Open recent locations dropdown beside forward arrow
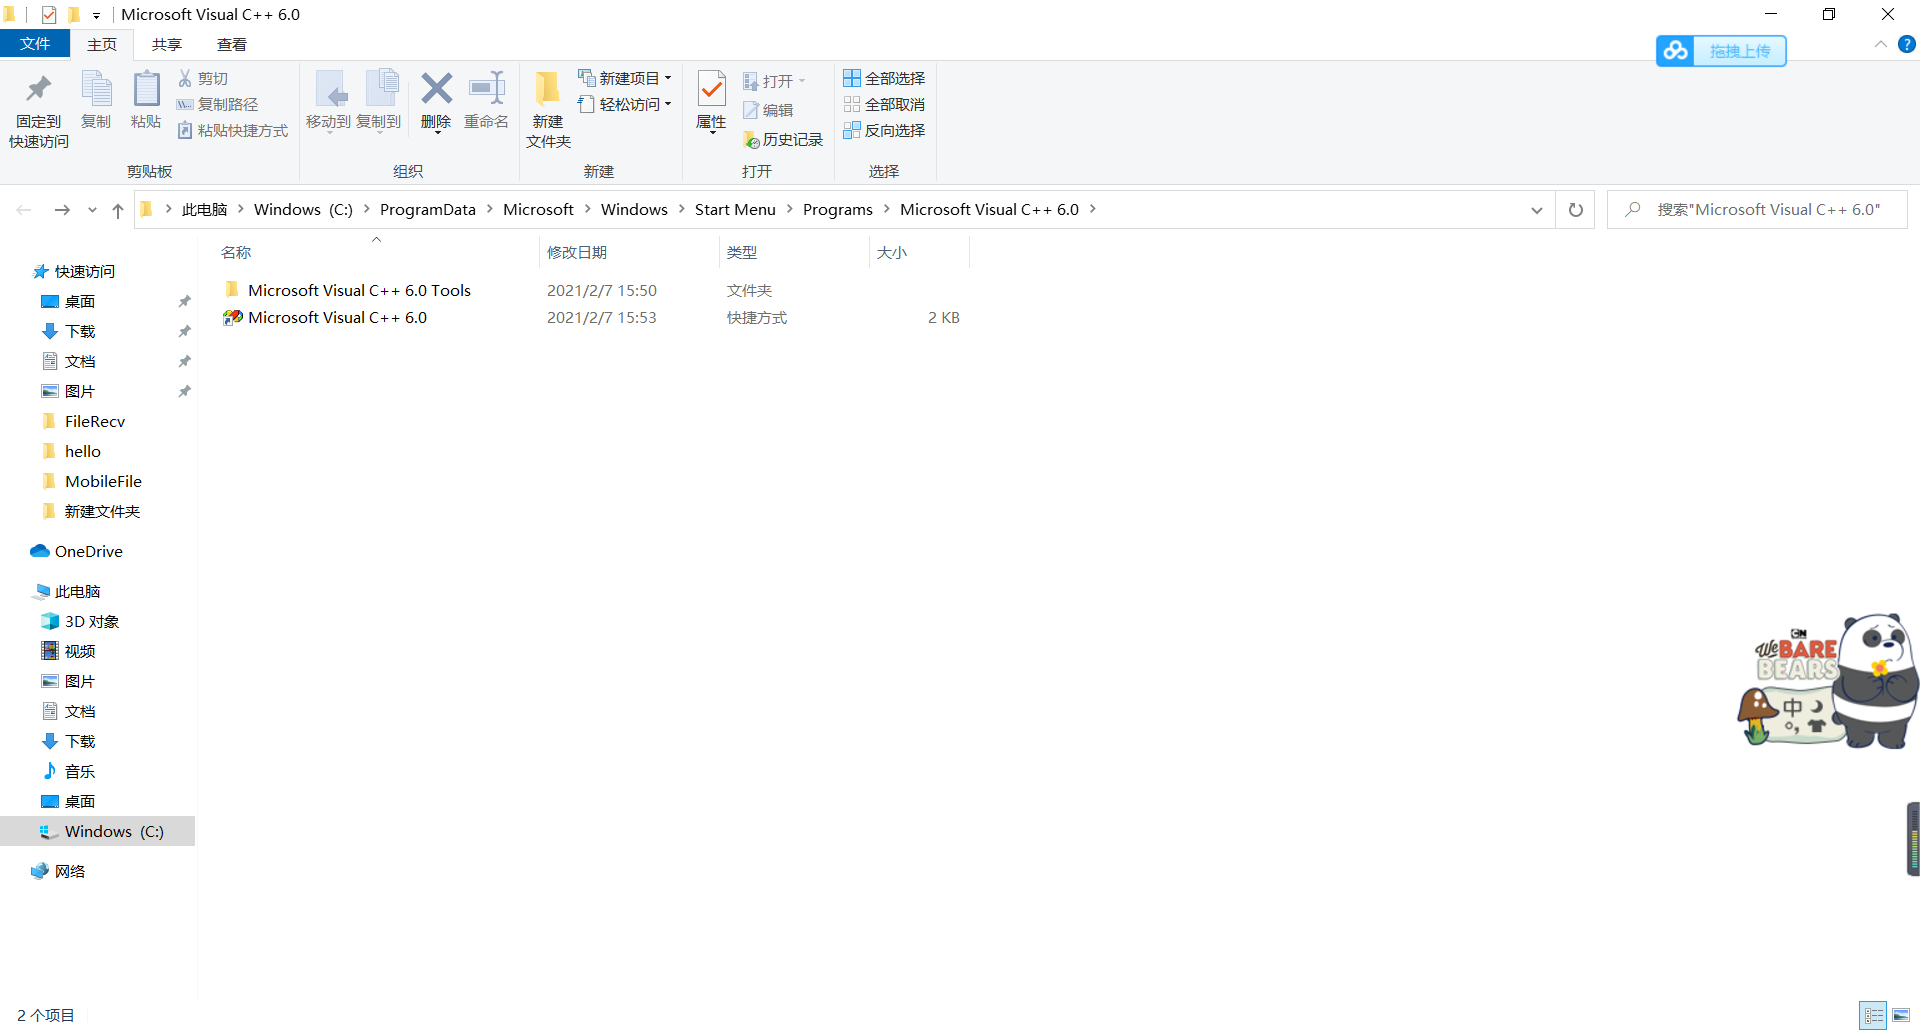Screen dimensions: 1920x1030 pos(92,210)
